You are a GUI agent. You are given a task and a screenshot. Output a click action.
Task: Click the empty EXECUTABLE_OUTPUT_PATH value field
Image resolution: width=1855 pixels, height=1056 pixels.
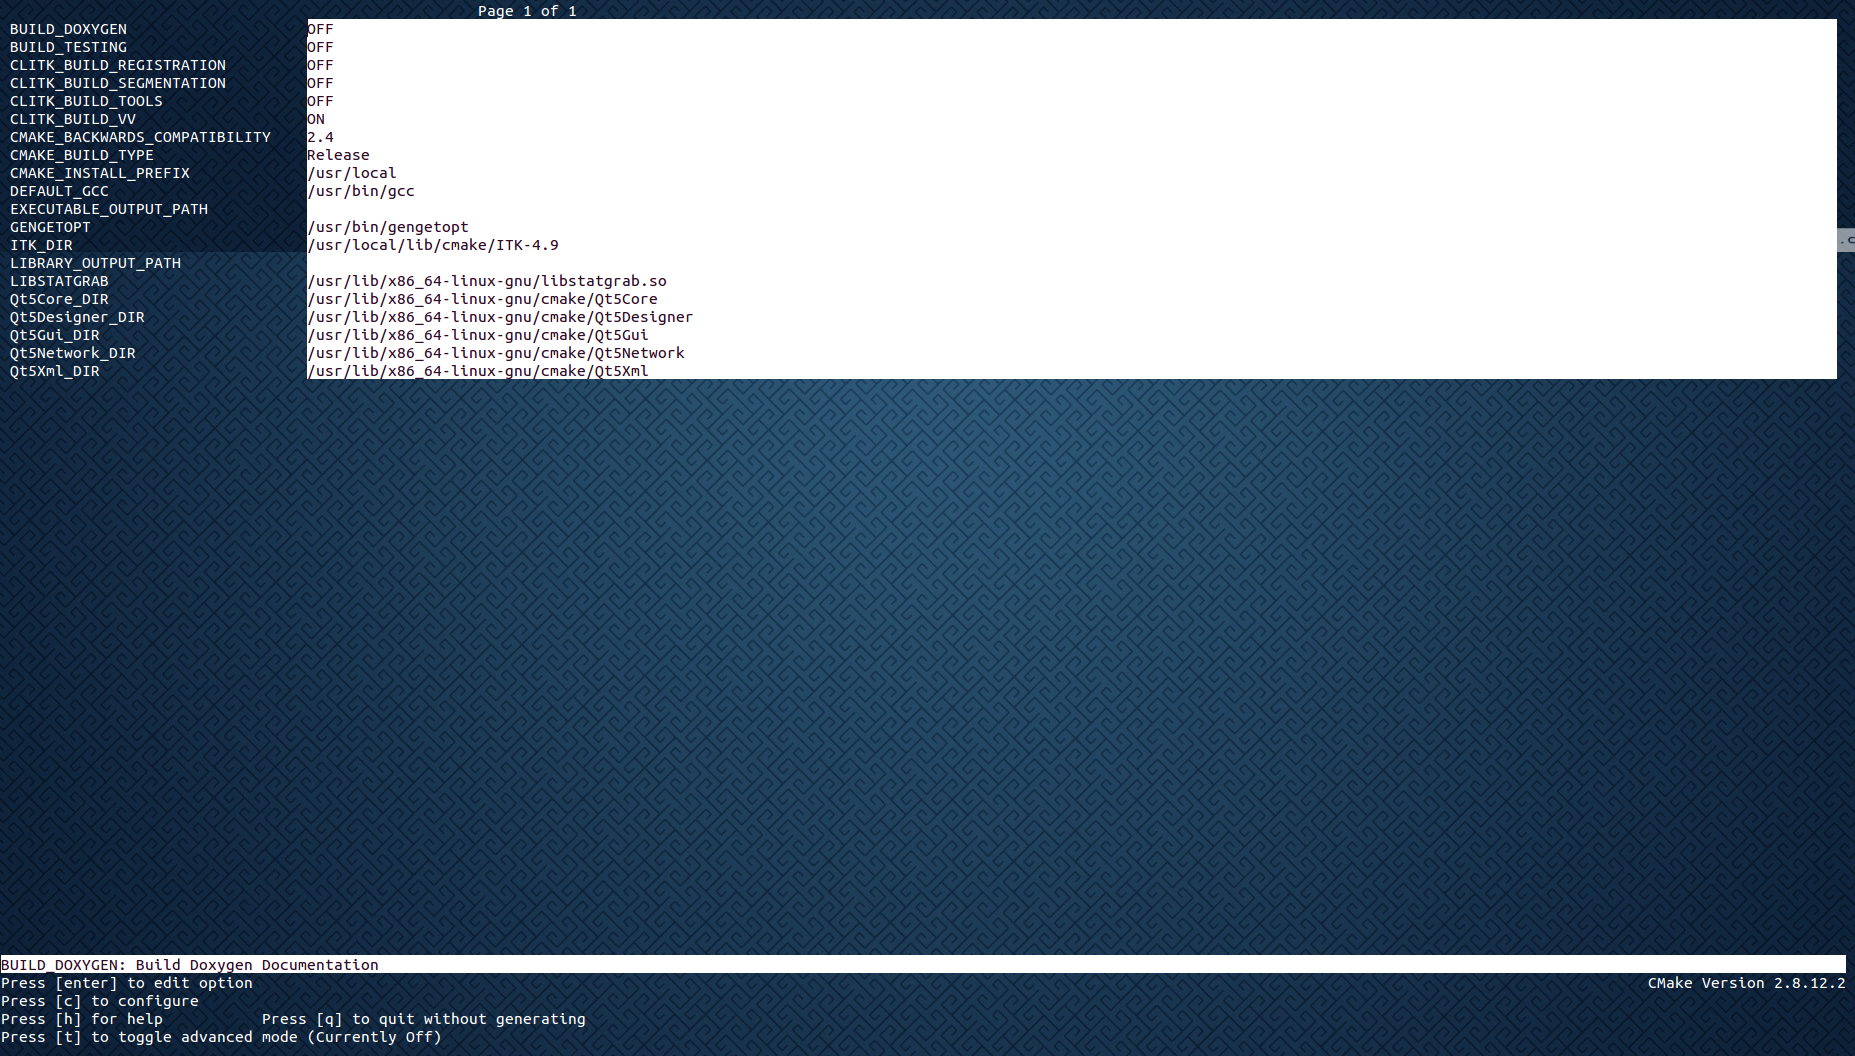(1072, 209)
